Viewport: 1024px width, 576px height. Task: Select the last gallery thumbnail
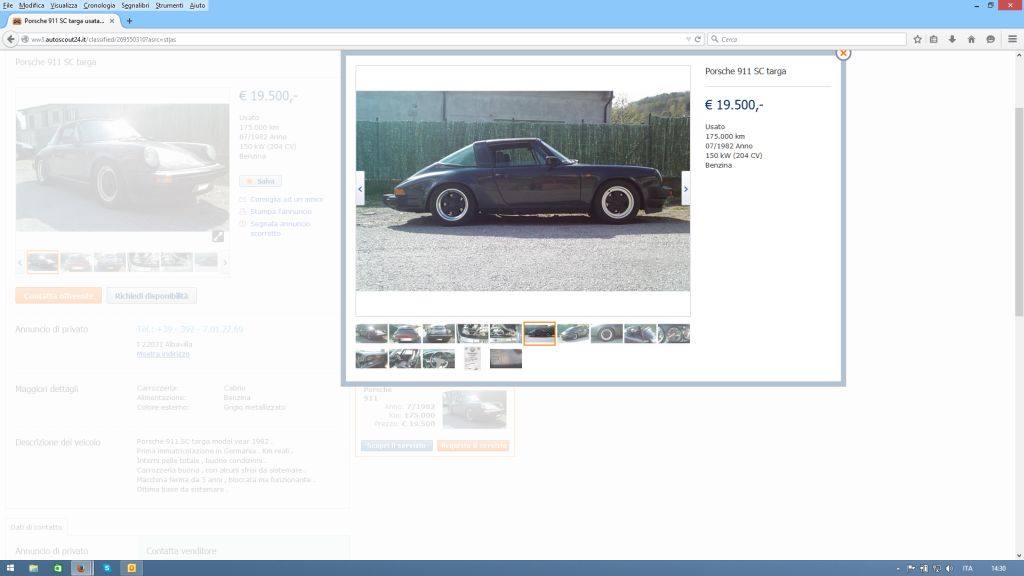(506, 359)
